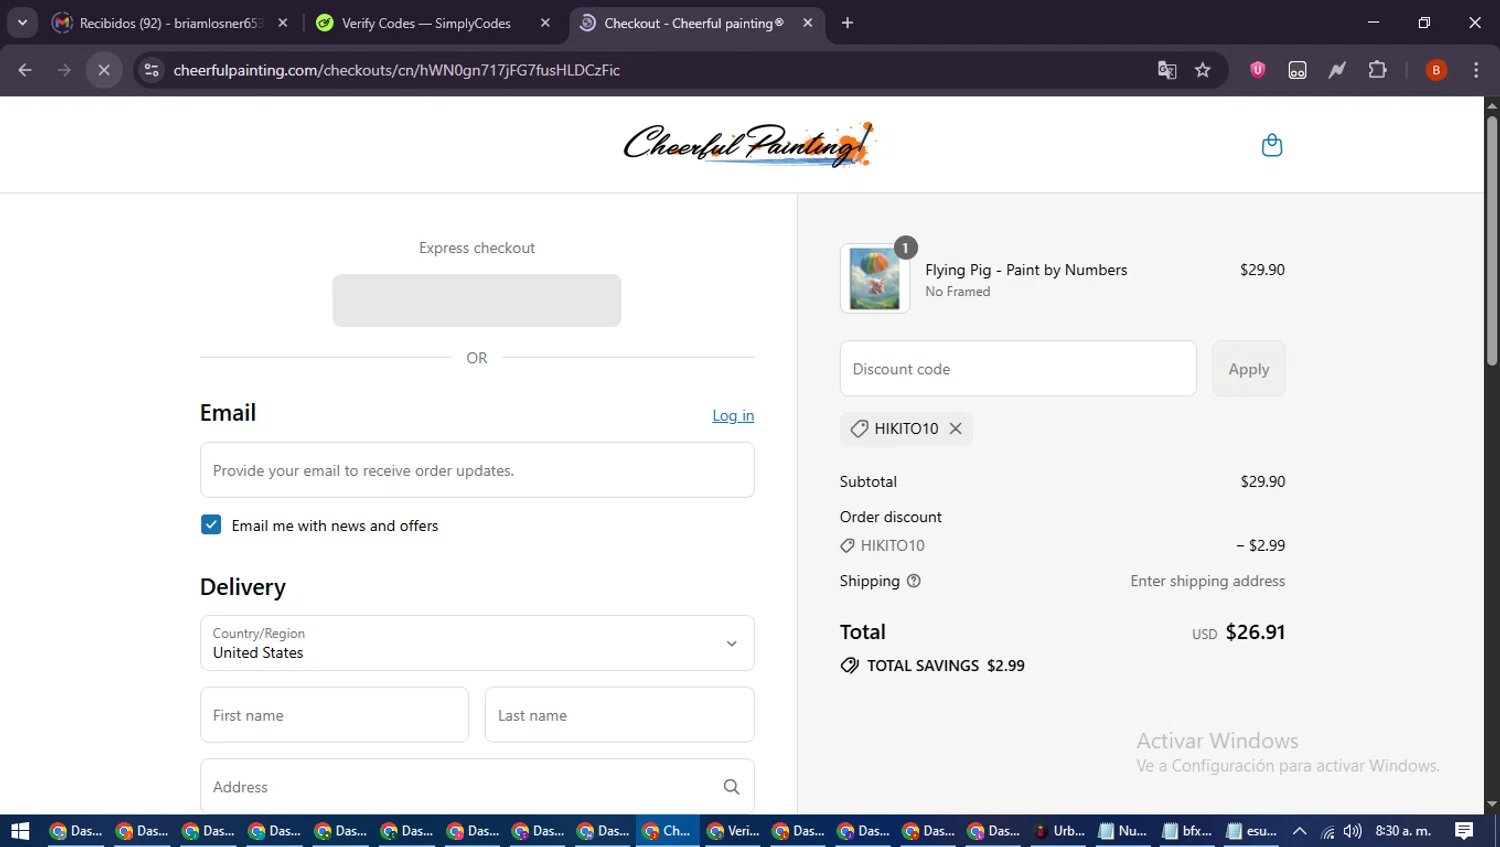1500x847 pixels.
Task: Show hidden system tray icons
Action: coord(1300,831)
